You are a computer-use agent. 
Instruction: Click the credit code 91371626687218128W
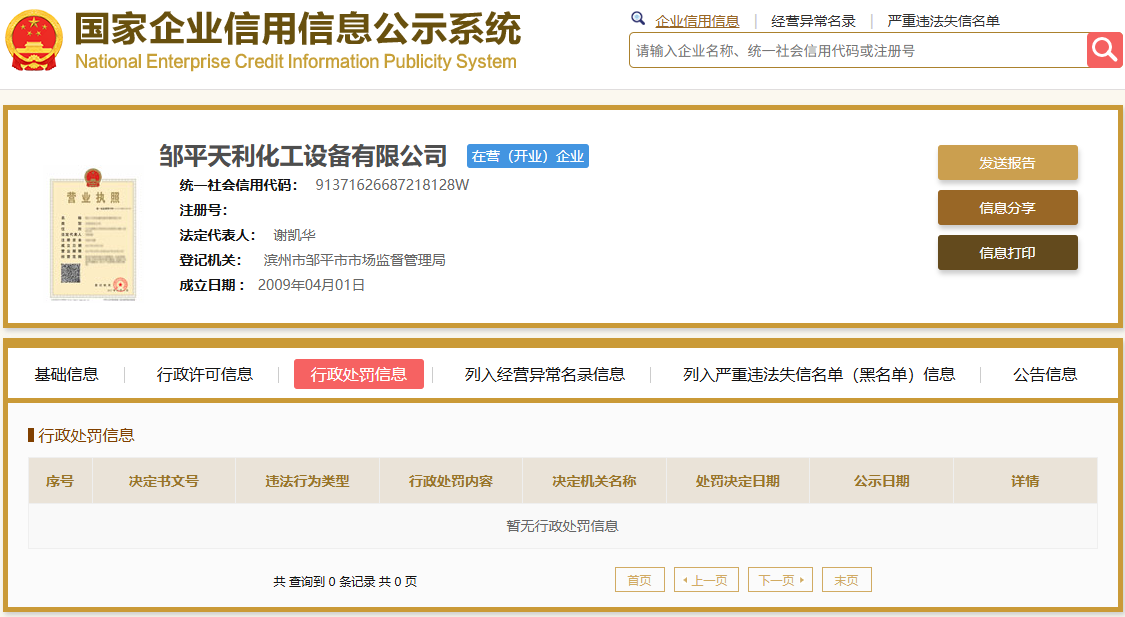[392, 185]
